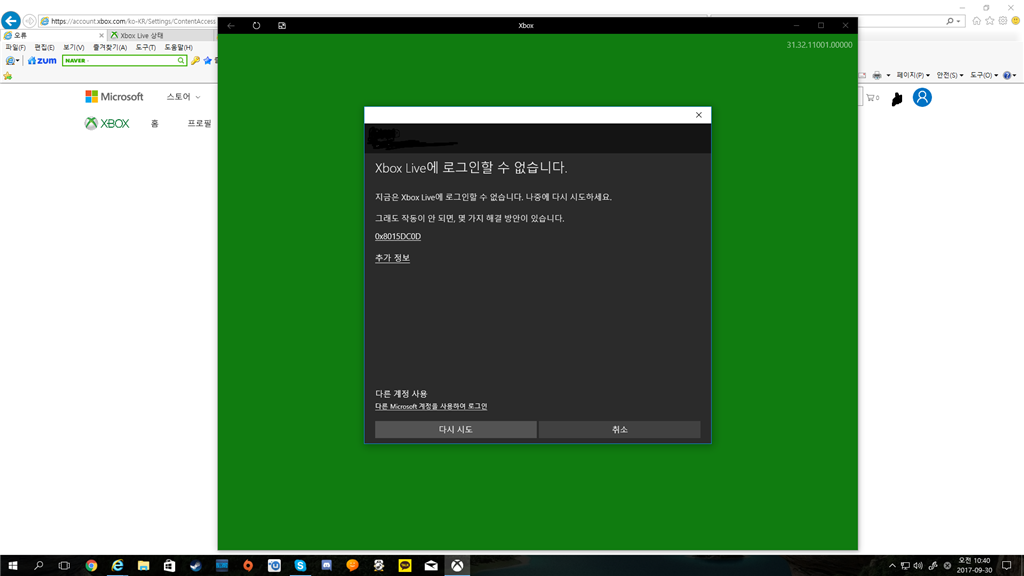Click the Xbox app icon on the taskbar

pyautogui.click(x=457, y=566)
